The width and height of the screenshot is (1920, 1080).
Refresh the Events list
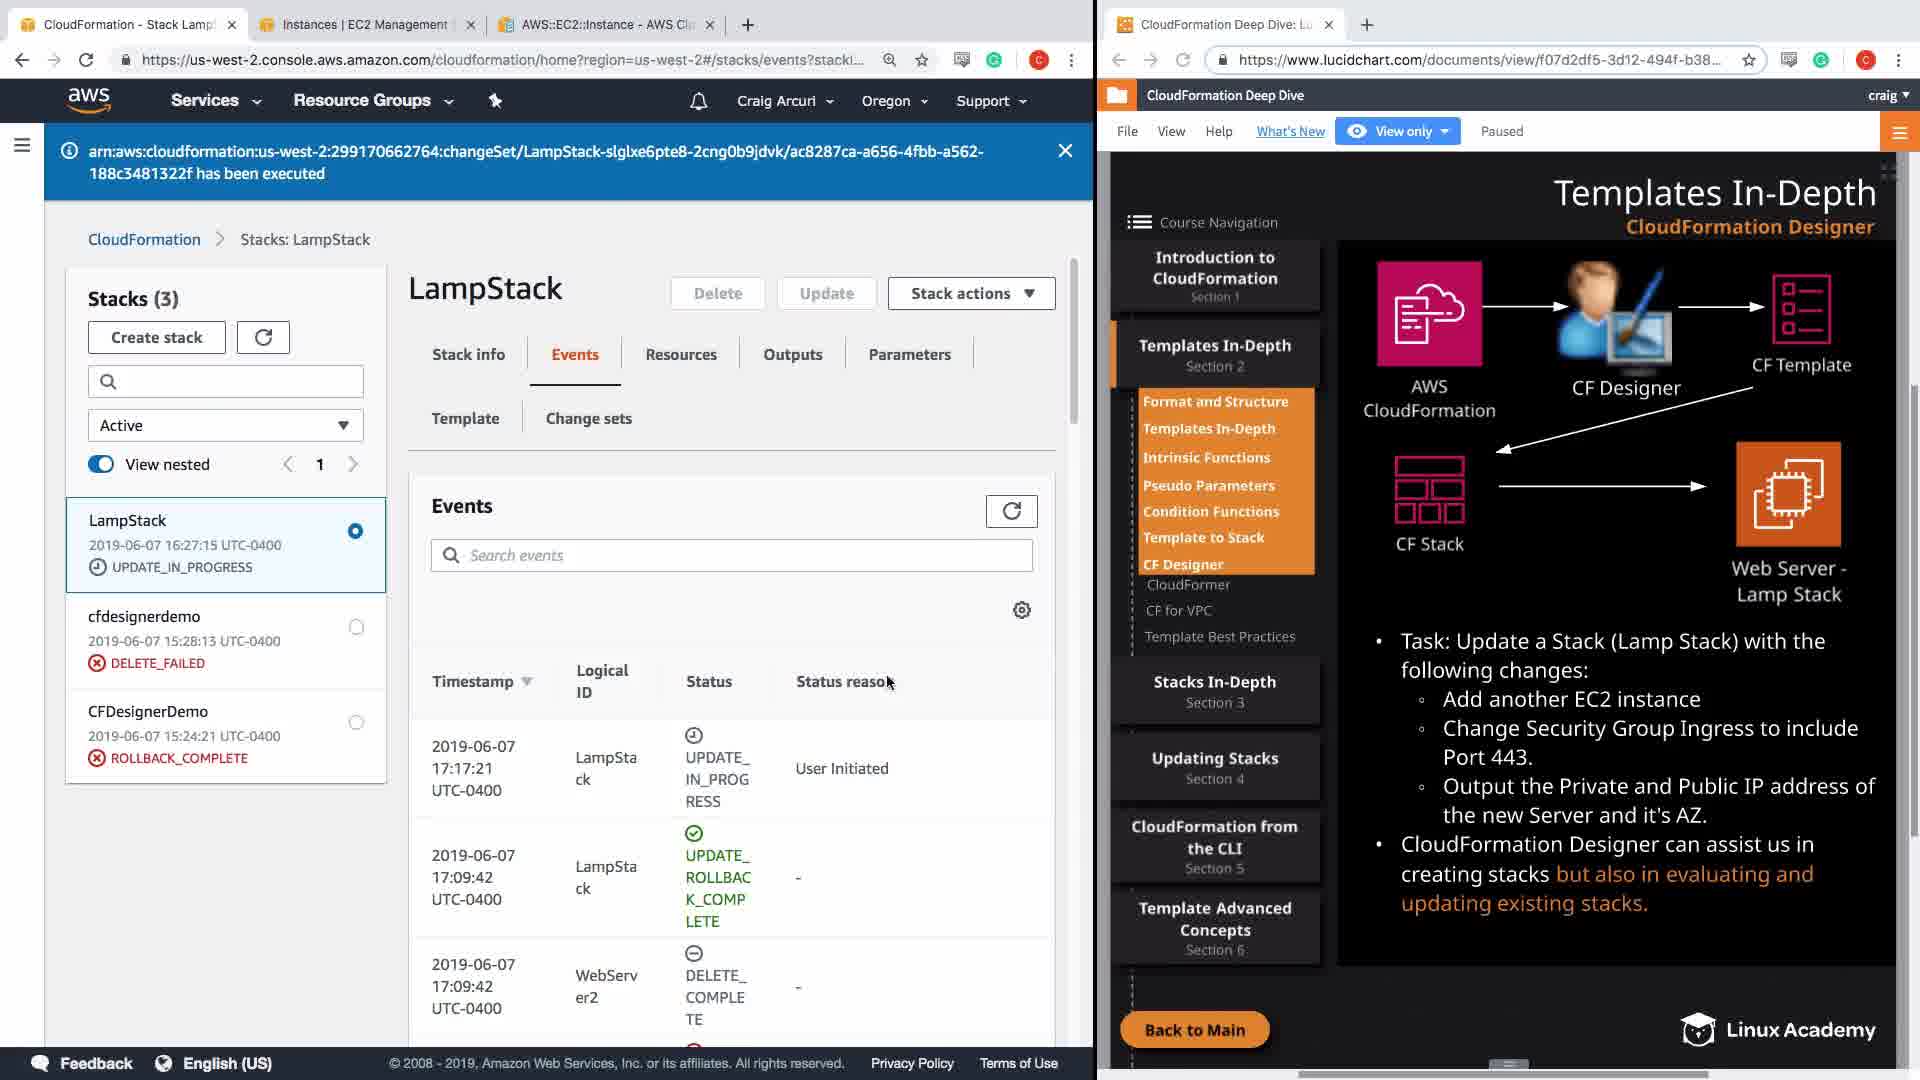coord(1011,511)
